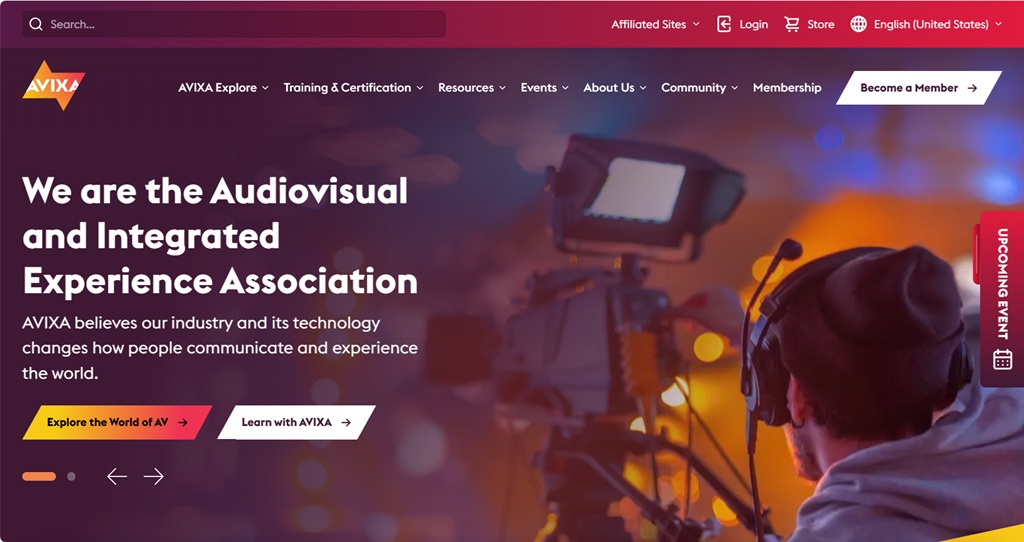Select the first carousel slide indicator
The height and width of the screenshot is (542, 1024).
39,477
